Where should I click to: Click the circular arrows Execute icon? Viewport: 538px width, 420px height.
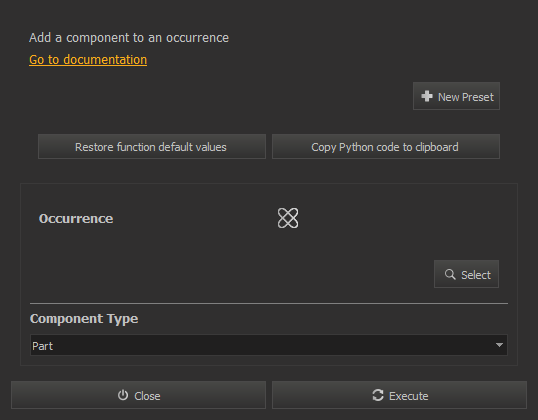coord(378,395)
